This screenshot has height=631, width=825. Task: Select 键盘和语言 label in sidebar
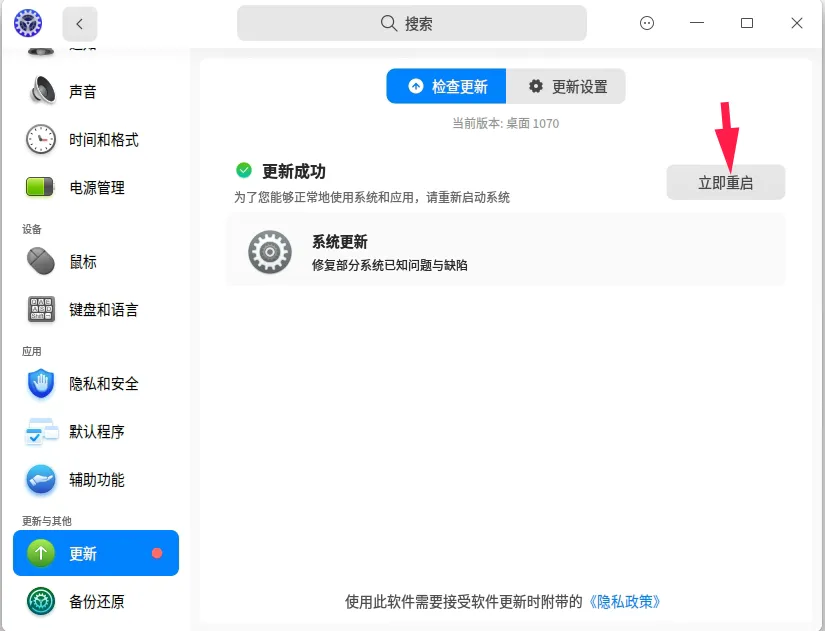tap(104, 310)
